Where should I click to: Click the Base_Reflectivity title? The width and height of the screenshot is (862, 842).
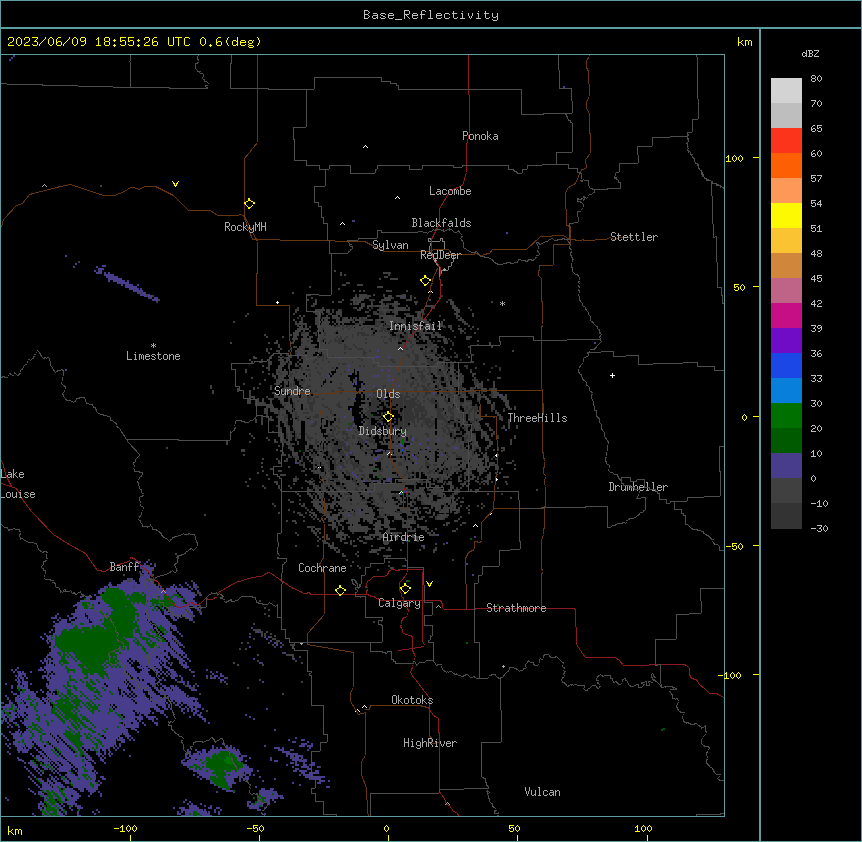click(x=431, y=15)
